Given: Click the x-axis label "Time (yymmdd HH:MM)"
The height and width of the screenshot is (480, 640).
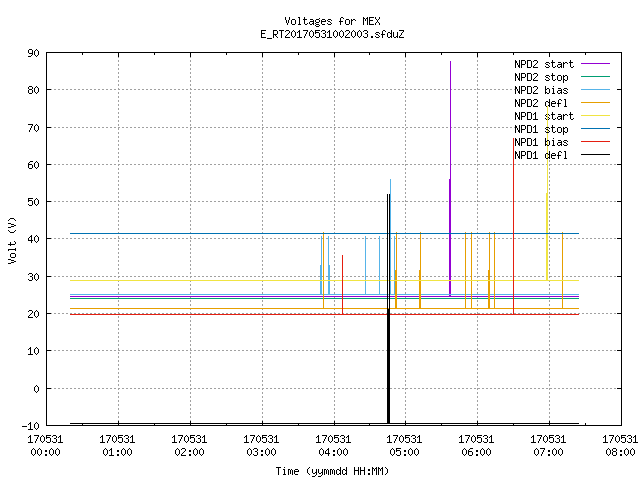Looking at the screenshot, I should pyautogui.click(x=332, y=471).
